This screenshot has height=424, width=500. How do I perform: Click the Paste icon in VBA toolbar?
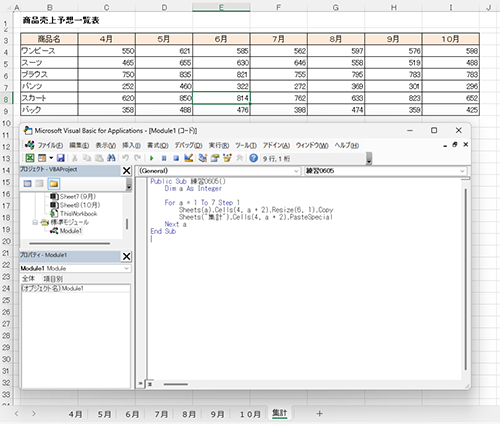point(99,158)
